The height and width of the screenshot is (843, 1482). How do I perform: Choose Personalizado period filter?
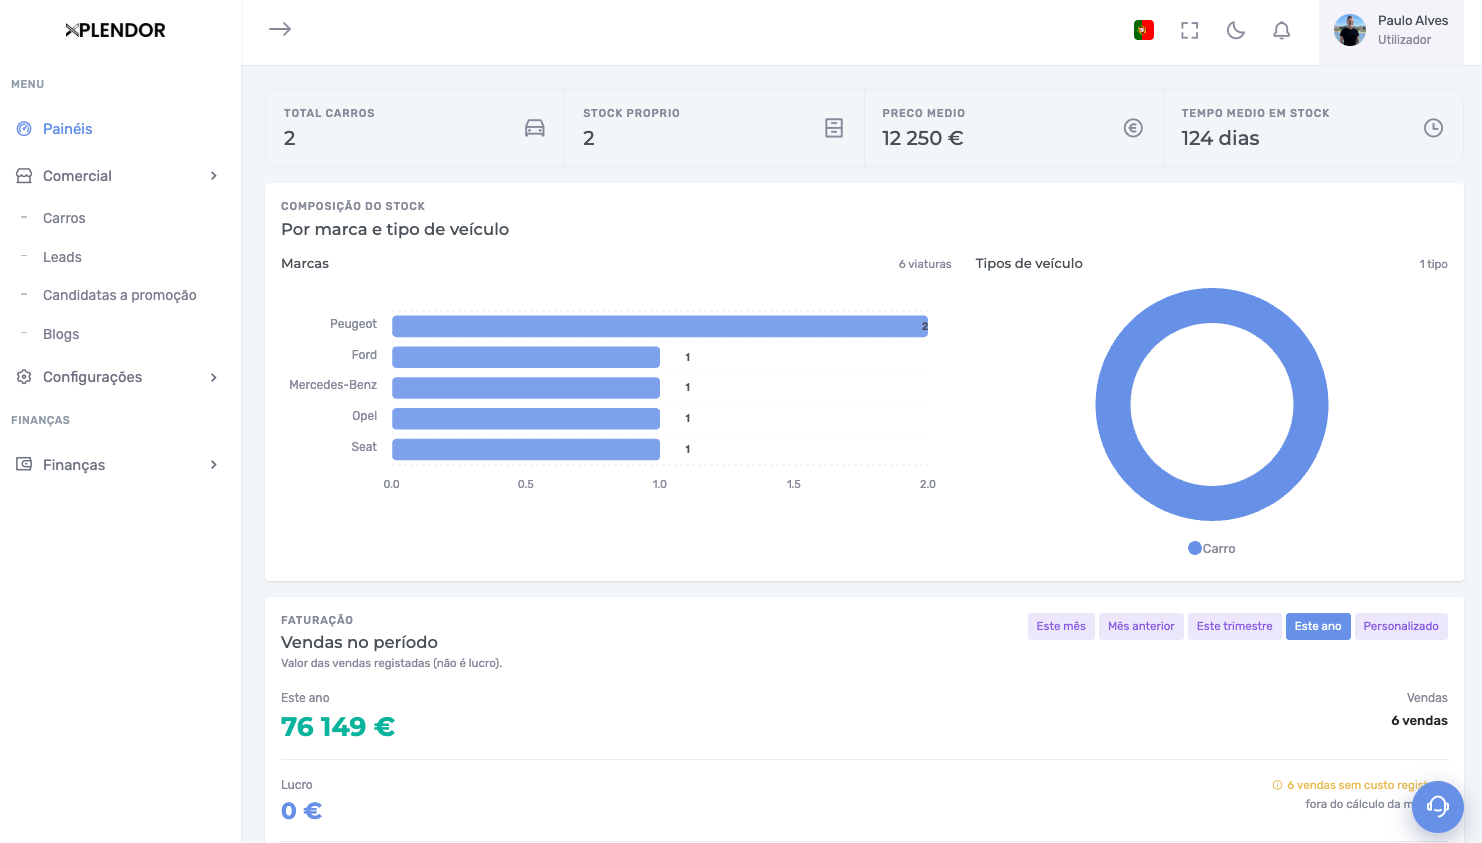[x=1401, y=626]
